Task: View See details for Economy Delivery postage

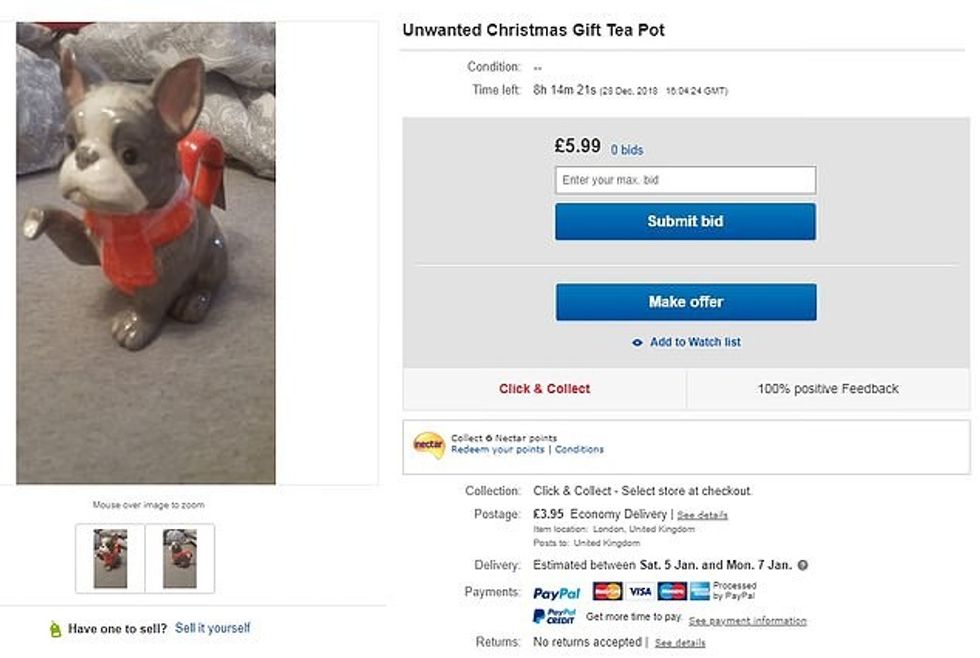Action: click(702, 515)
